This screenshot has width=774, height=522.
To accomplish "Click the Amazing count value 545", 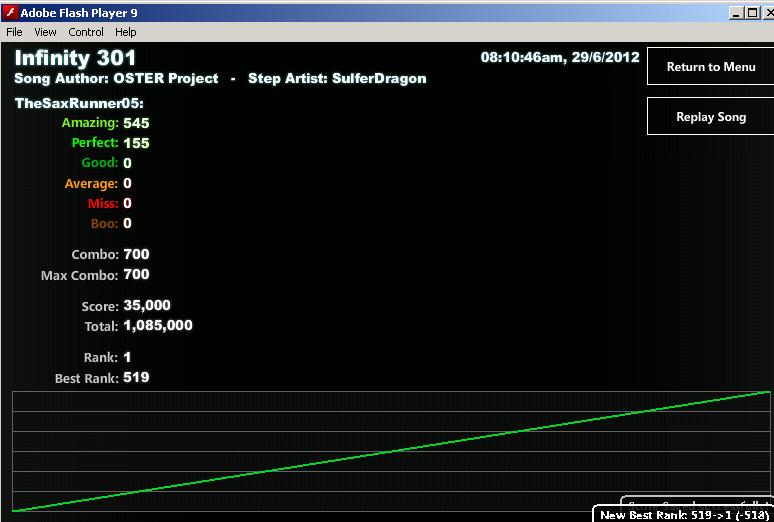I will pyautogui.click(x=136, y=123).
